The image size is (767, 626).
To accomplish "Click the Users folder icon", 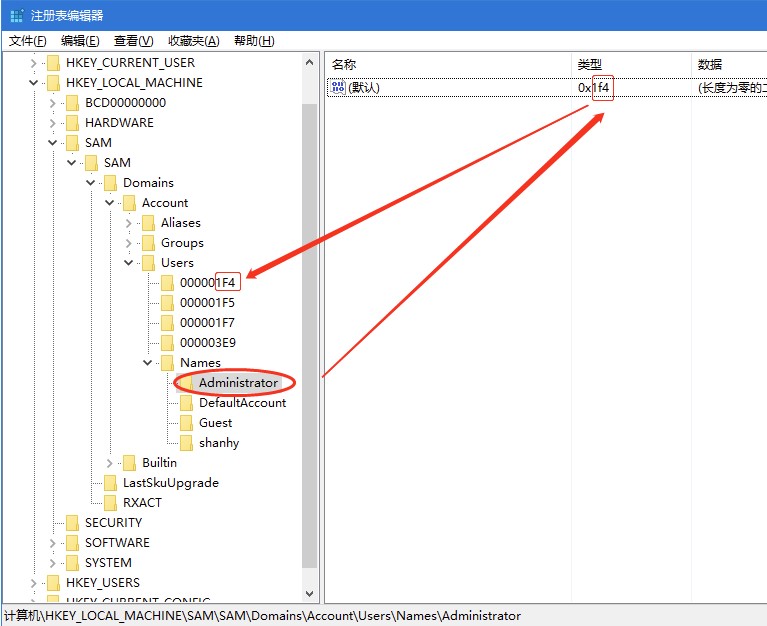I will click(149, 264).
